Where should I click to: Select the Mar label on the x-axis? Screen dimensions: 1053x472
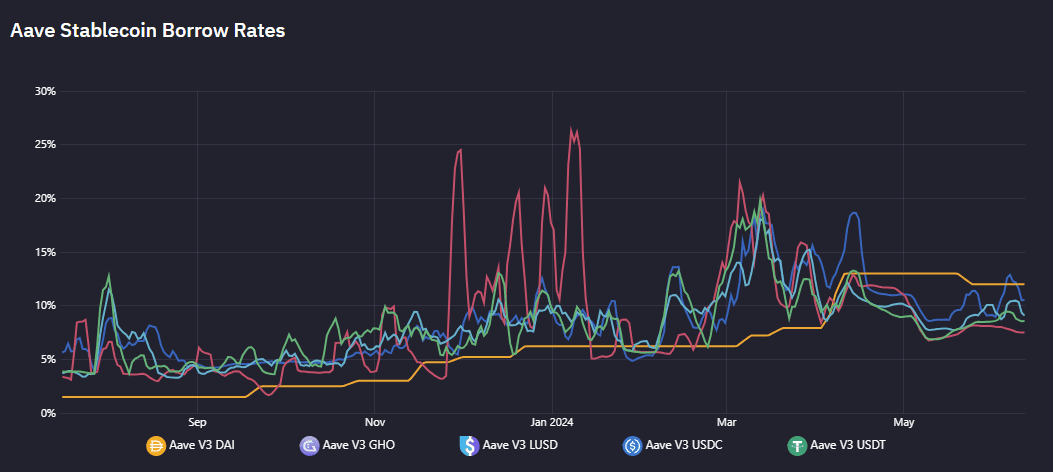pos(727,422)
